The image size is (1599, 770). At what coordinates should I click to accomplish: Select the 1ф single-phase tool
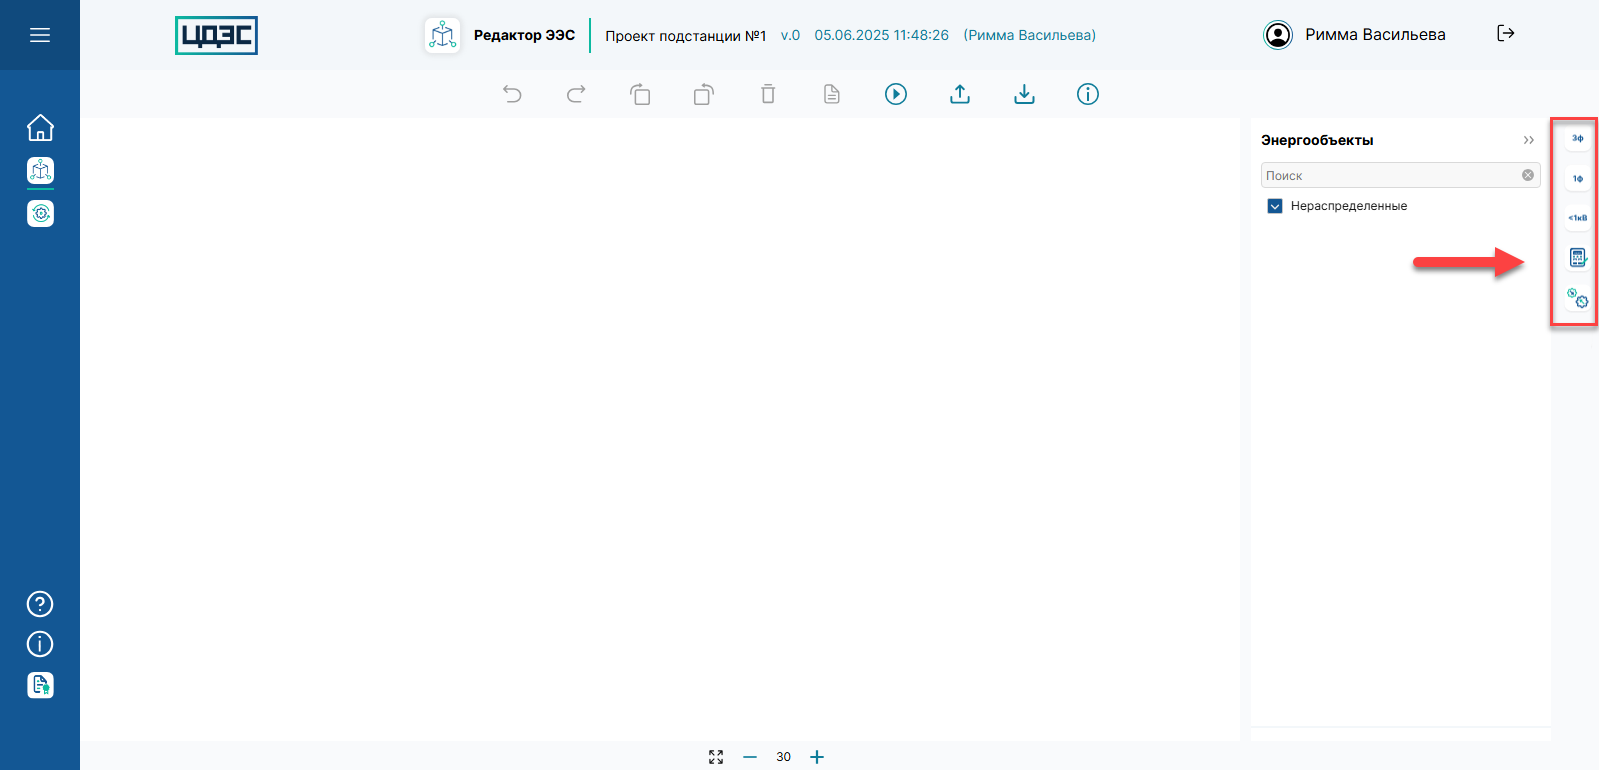coord(1577,178)
